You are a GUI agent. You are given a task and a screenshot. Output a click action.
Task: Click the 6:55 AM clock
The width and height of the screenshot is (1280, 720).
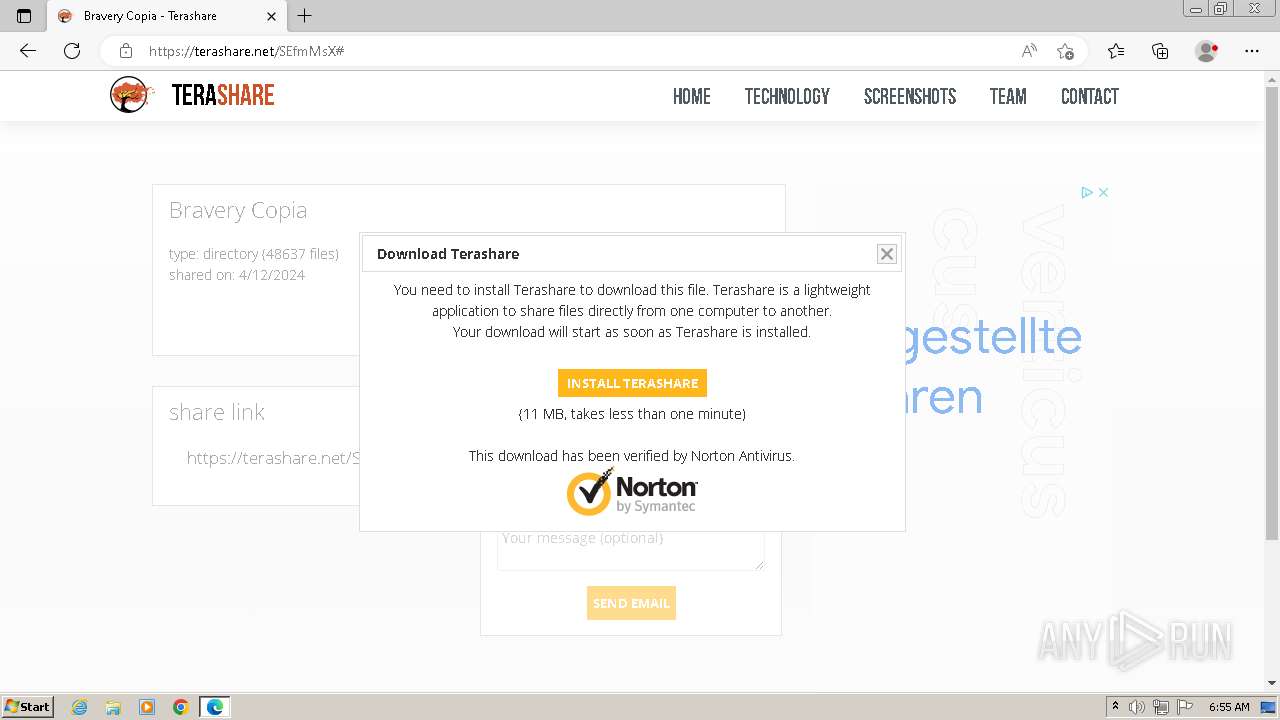pyautogui.click(x=1229, y=707)
